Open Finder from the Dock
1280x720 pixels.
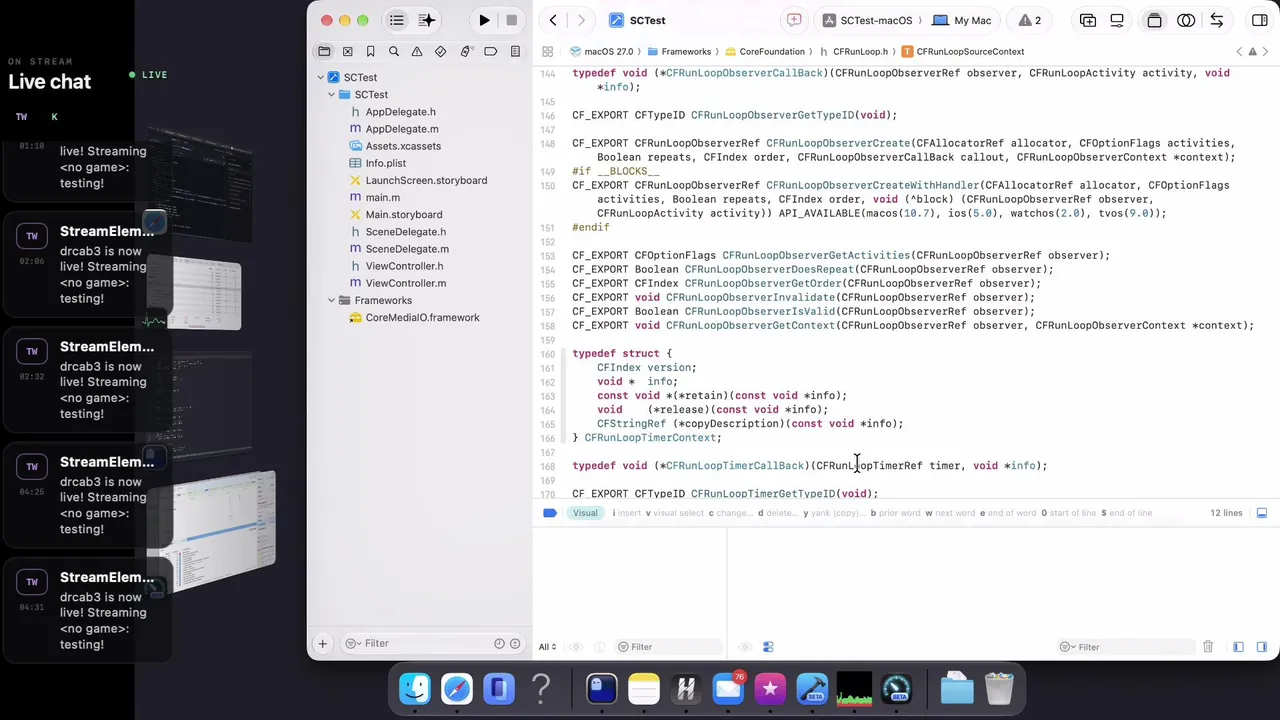click(415, 688)
